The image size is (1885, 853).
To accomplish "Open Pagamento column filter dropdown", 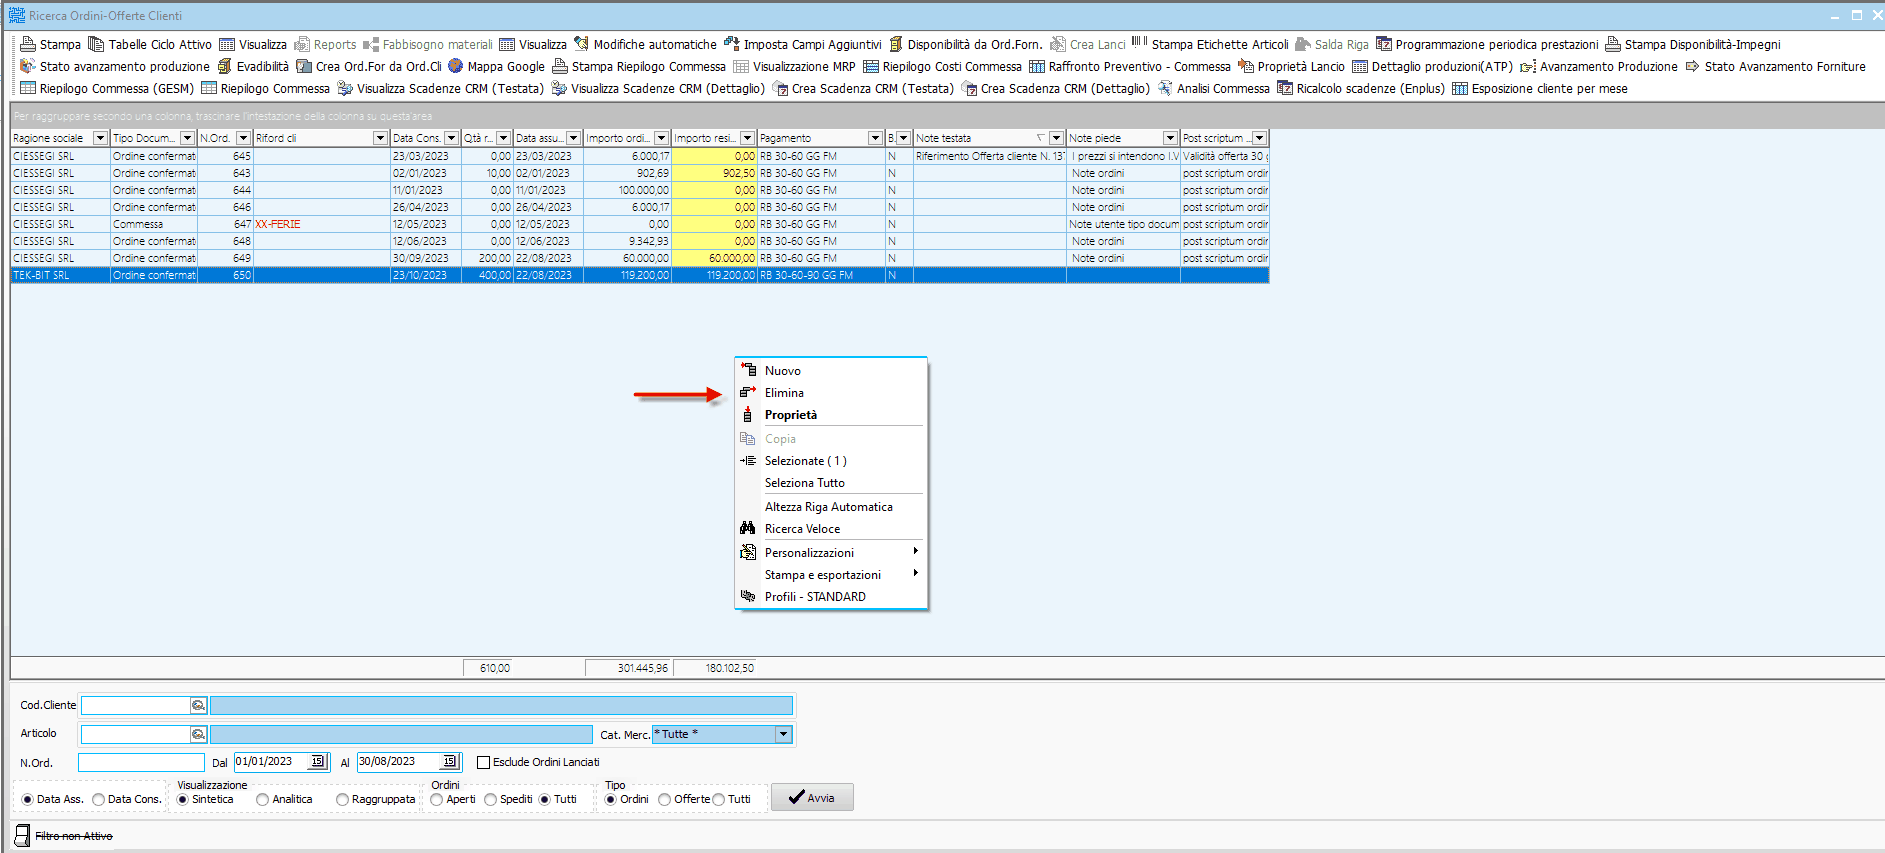I will [x=875, y=138].
